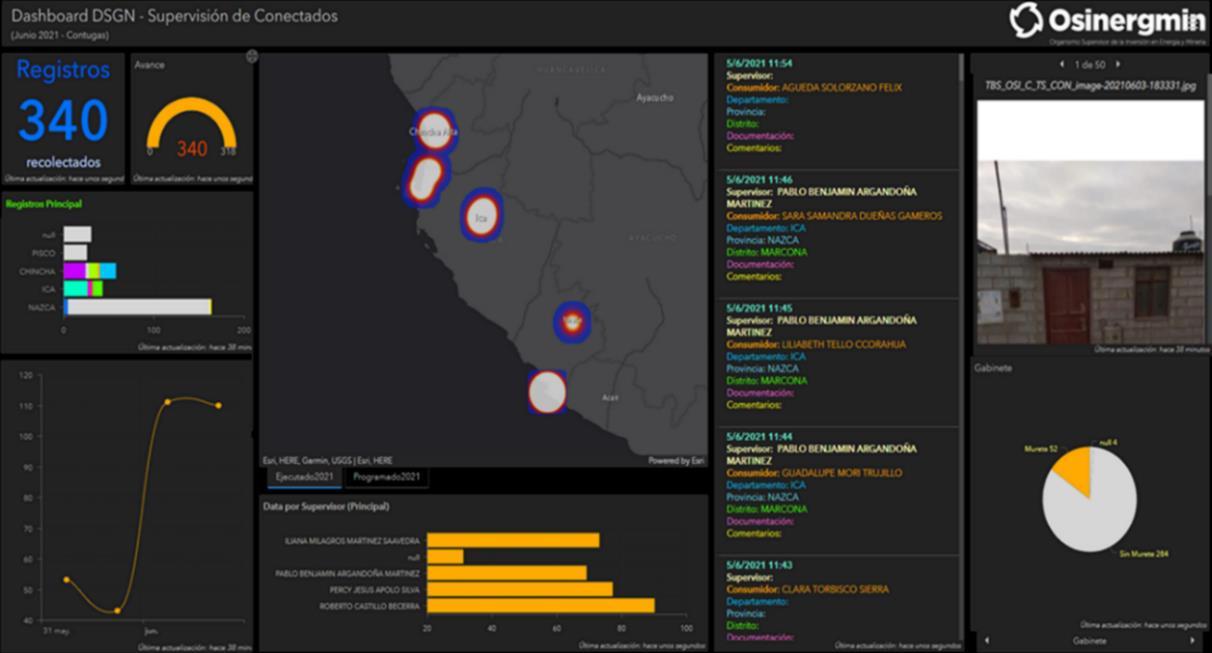Open the record dated 5/6/2021 11:44
Image resolution: width=1212 pixels, height=653 pixels.
click(836, 491)
